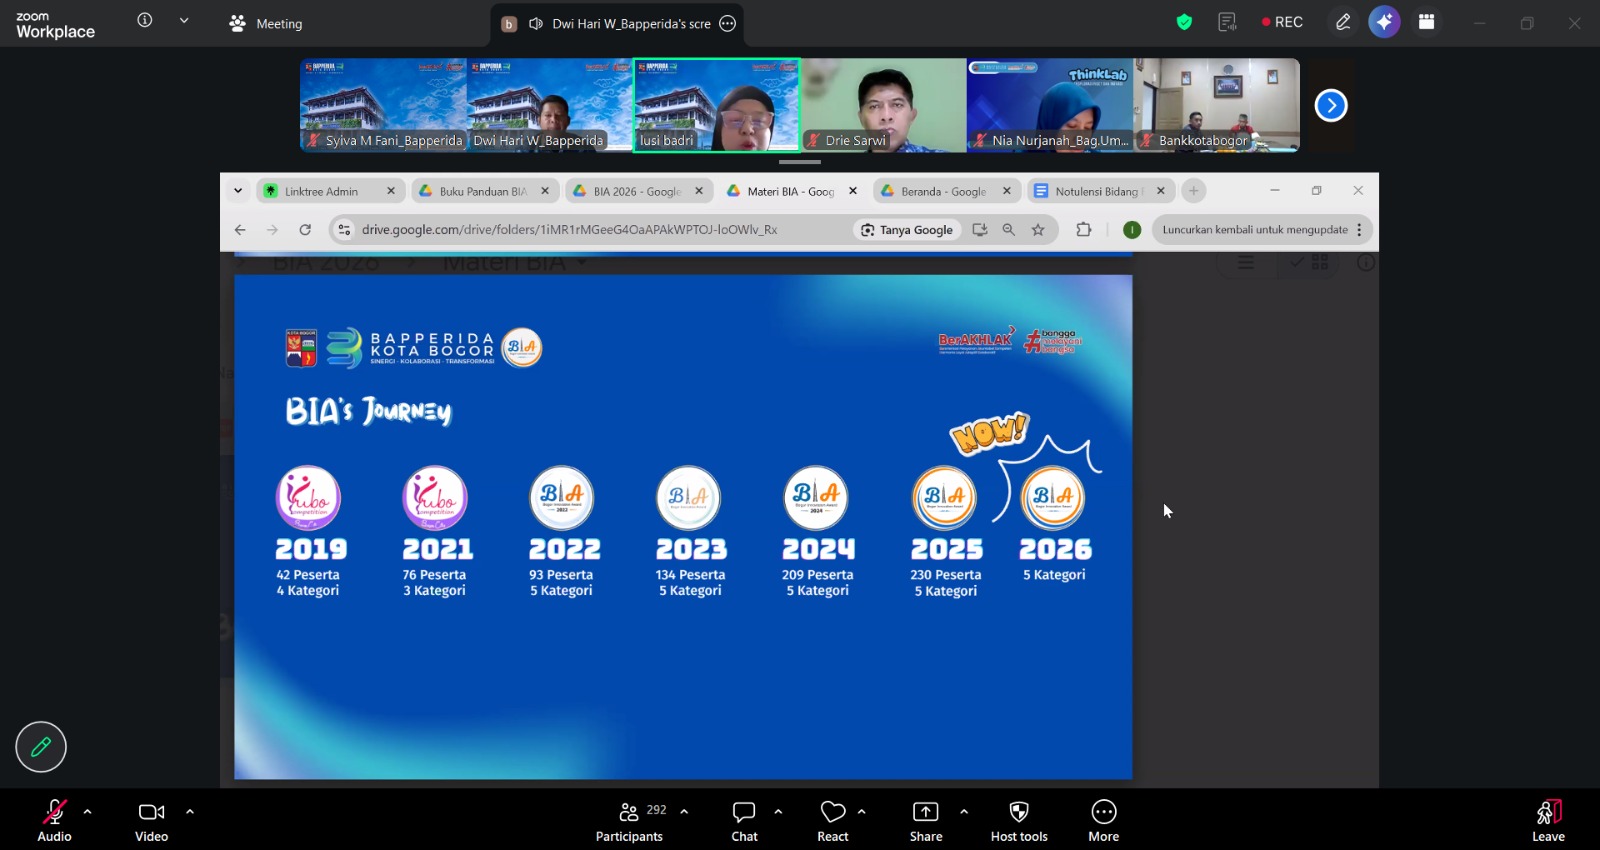Expand Audio options arrow

point(88,811)
